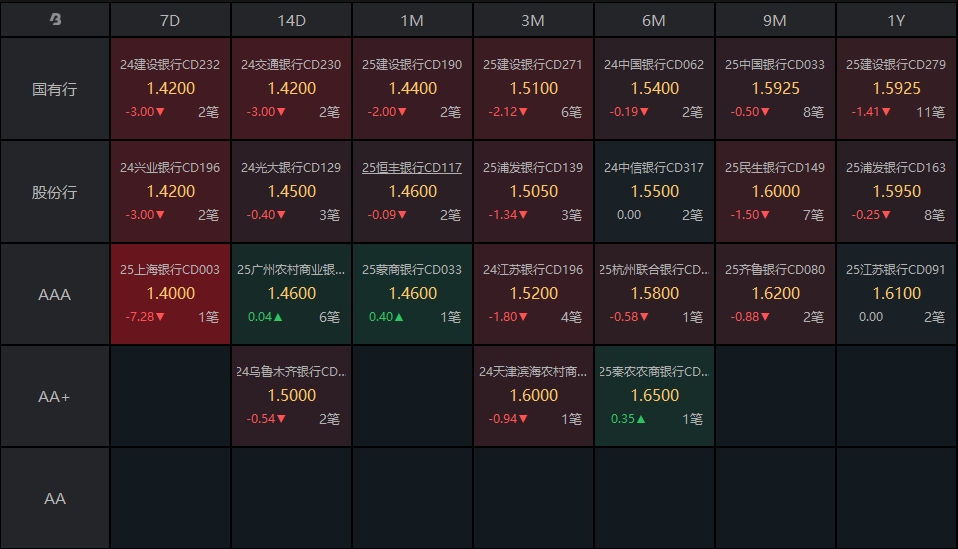
Task: Select the 1Y column header
Action: [896, 20]
